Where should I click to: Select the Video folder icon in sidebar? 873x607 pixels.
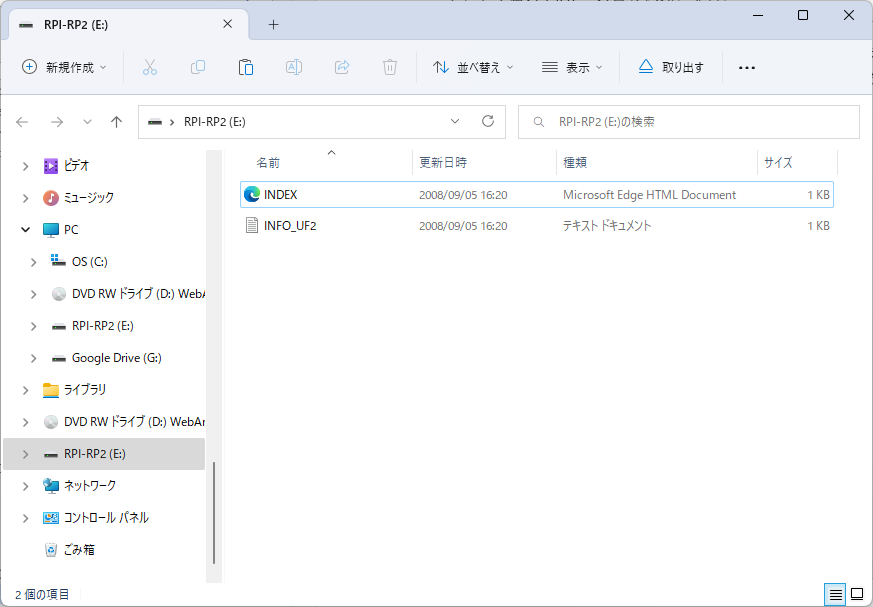click(x=51, y=166)
